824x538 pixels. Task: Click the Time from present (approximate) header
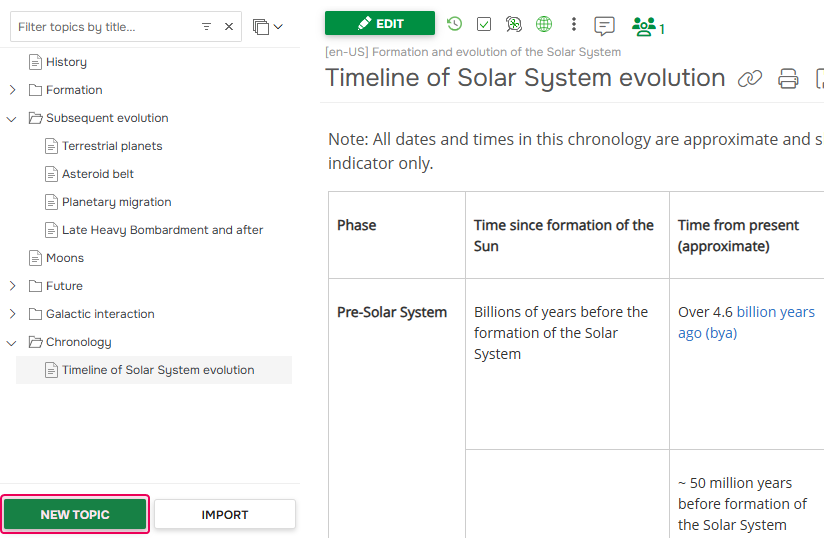coord(747,235)
